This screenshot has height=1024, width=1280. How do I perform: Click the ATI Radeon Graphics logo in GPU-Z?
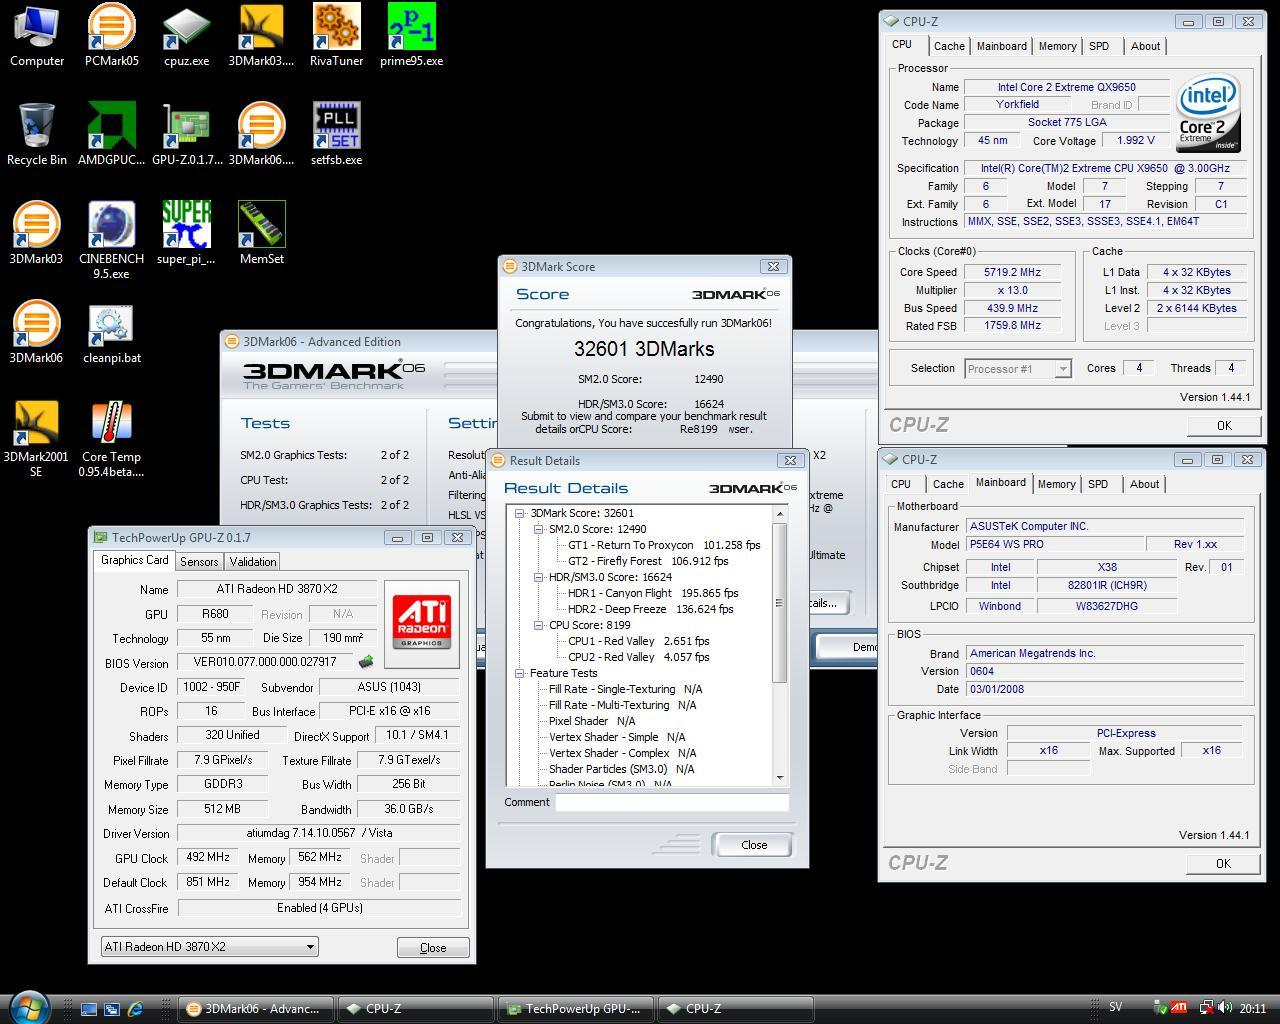coord(421,624)
